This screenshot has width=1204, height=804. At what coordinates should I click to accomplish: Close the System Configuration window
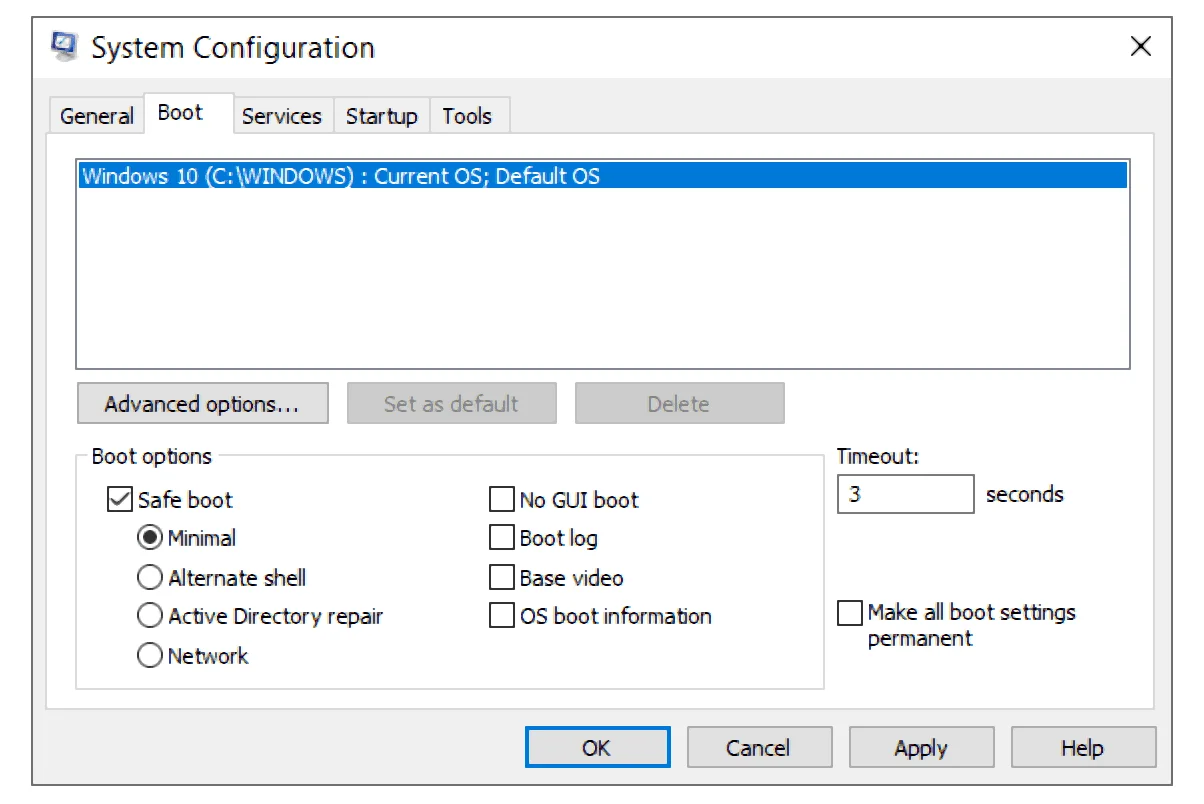click(x=1140, y=47)
